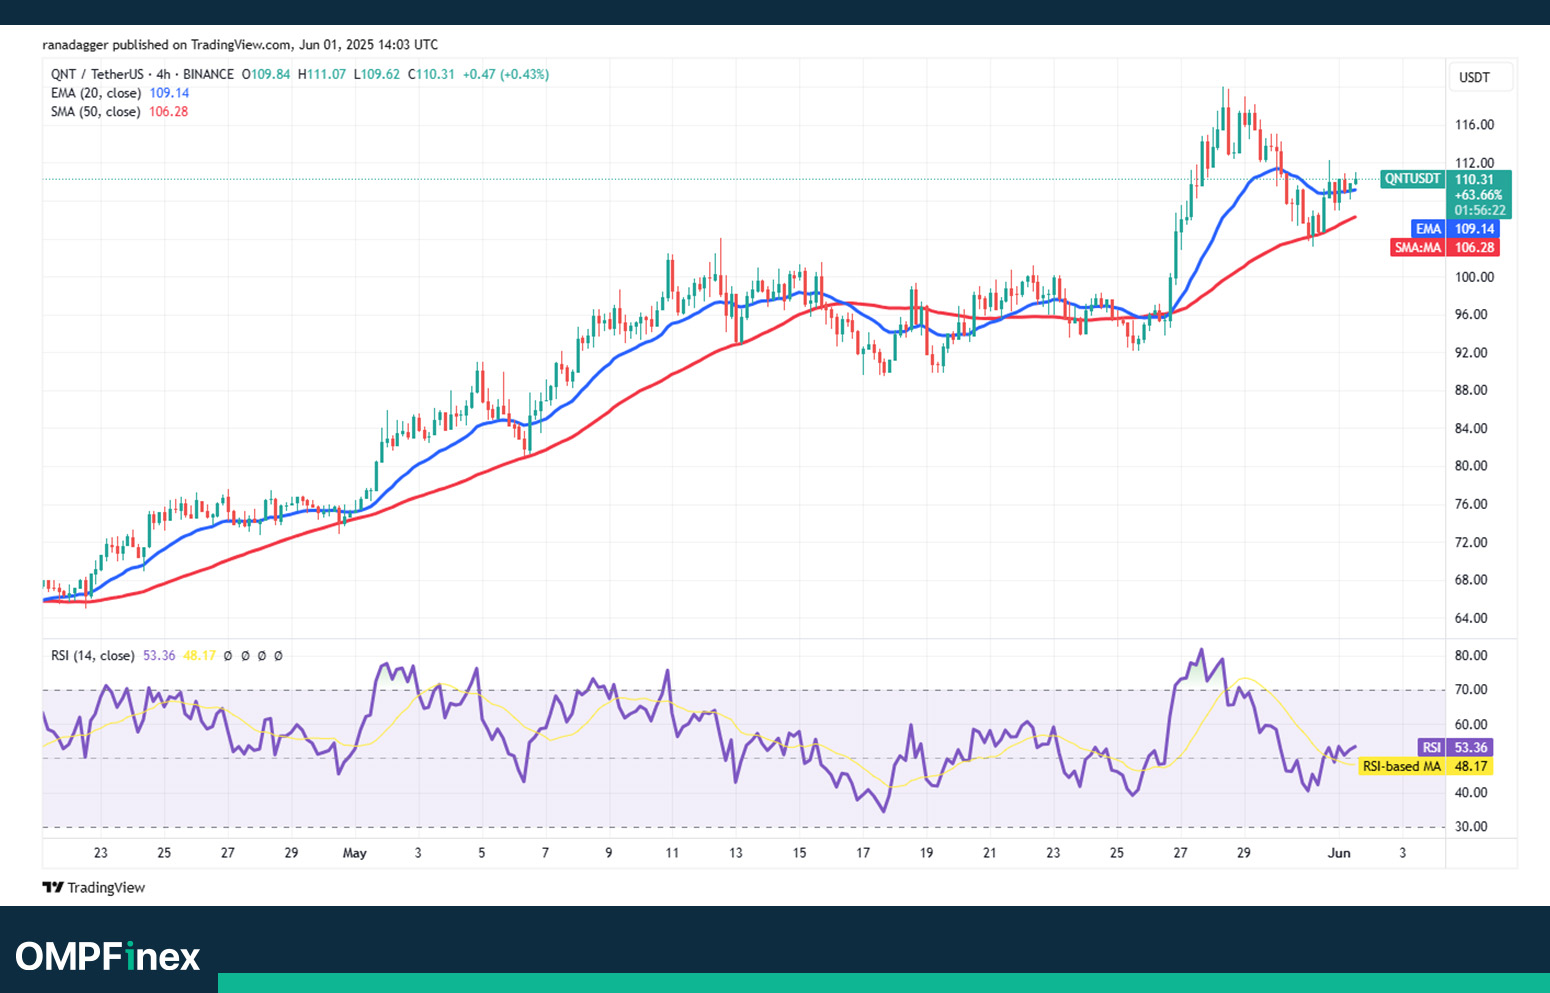The height and width of the screenshot is (993, 1550).
Task: Click the red SMA:MA label tag
Action: coord(1418,247)
